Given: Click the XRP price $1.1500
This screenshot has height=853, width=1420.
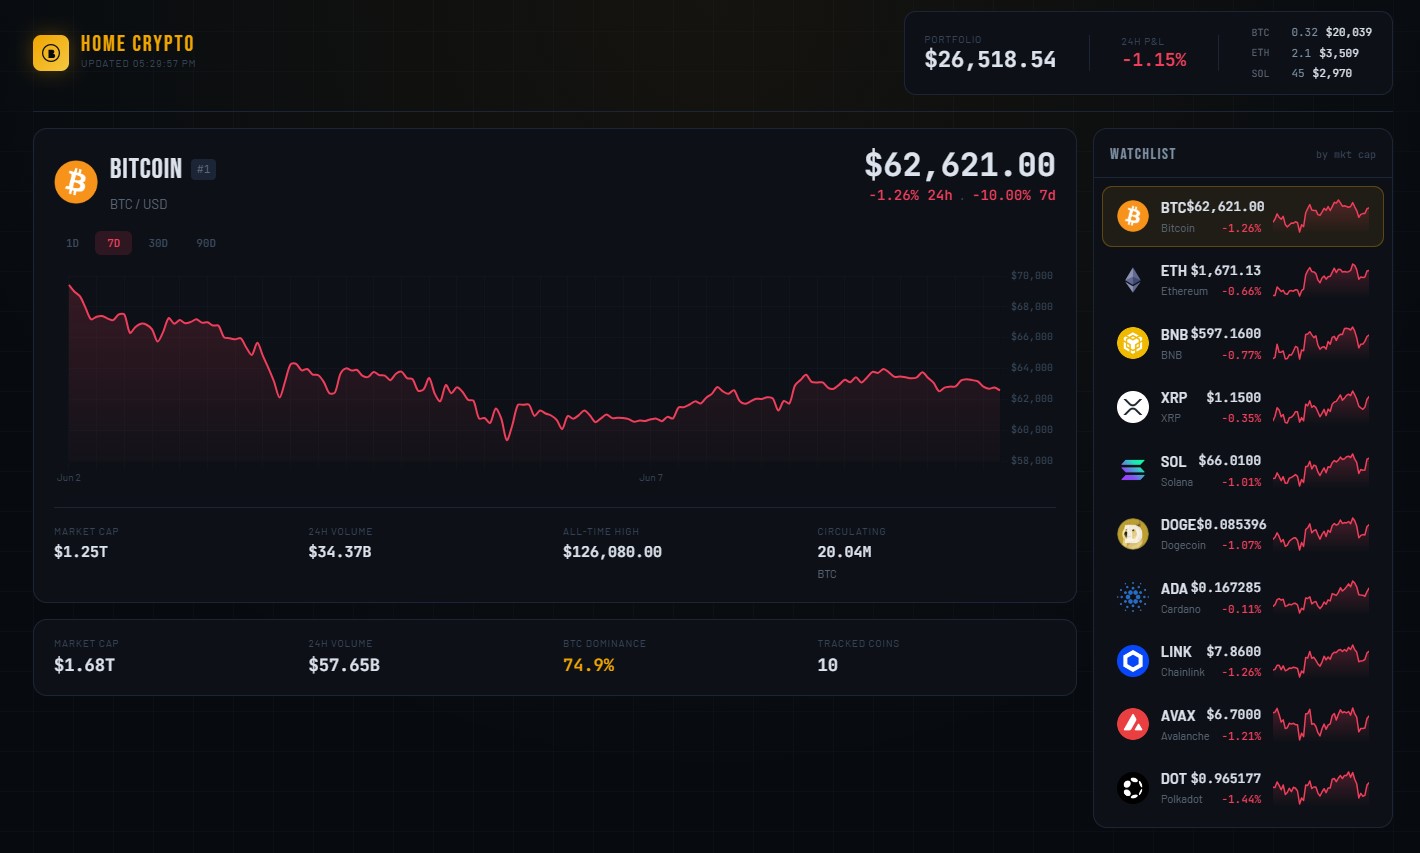Looking at the screenshot, I should (x=1234, y=398).
